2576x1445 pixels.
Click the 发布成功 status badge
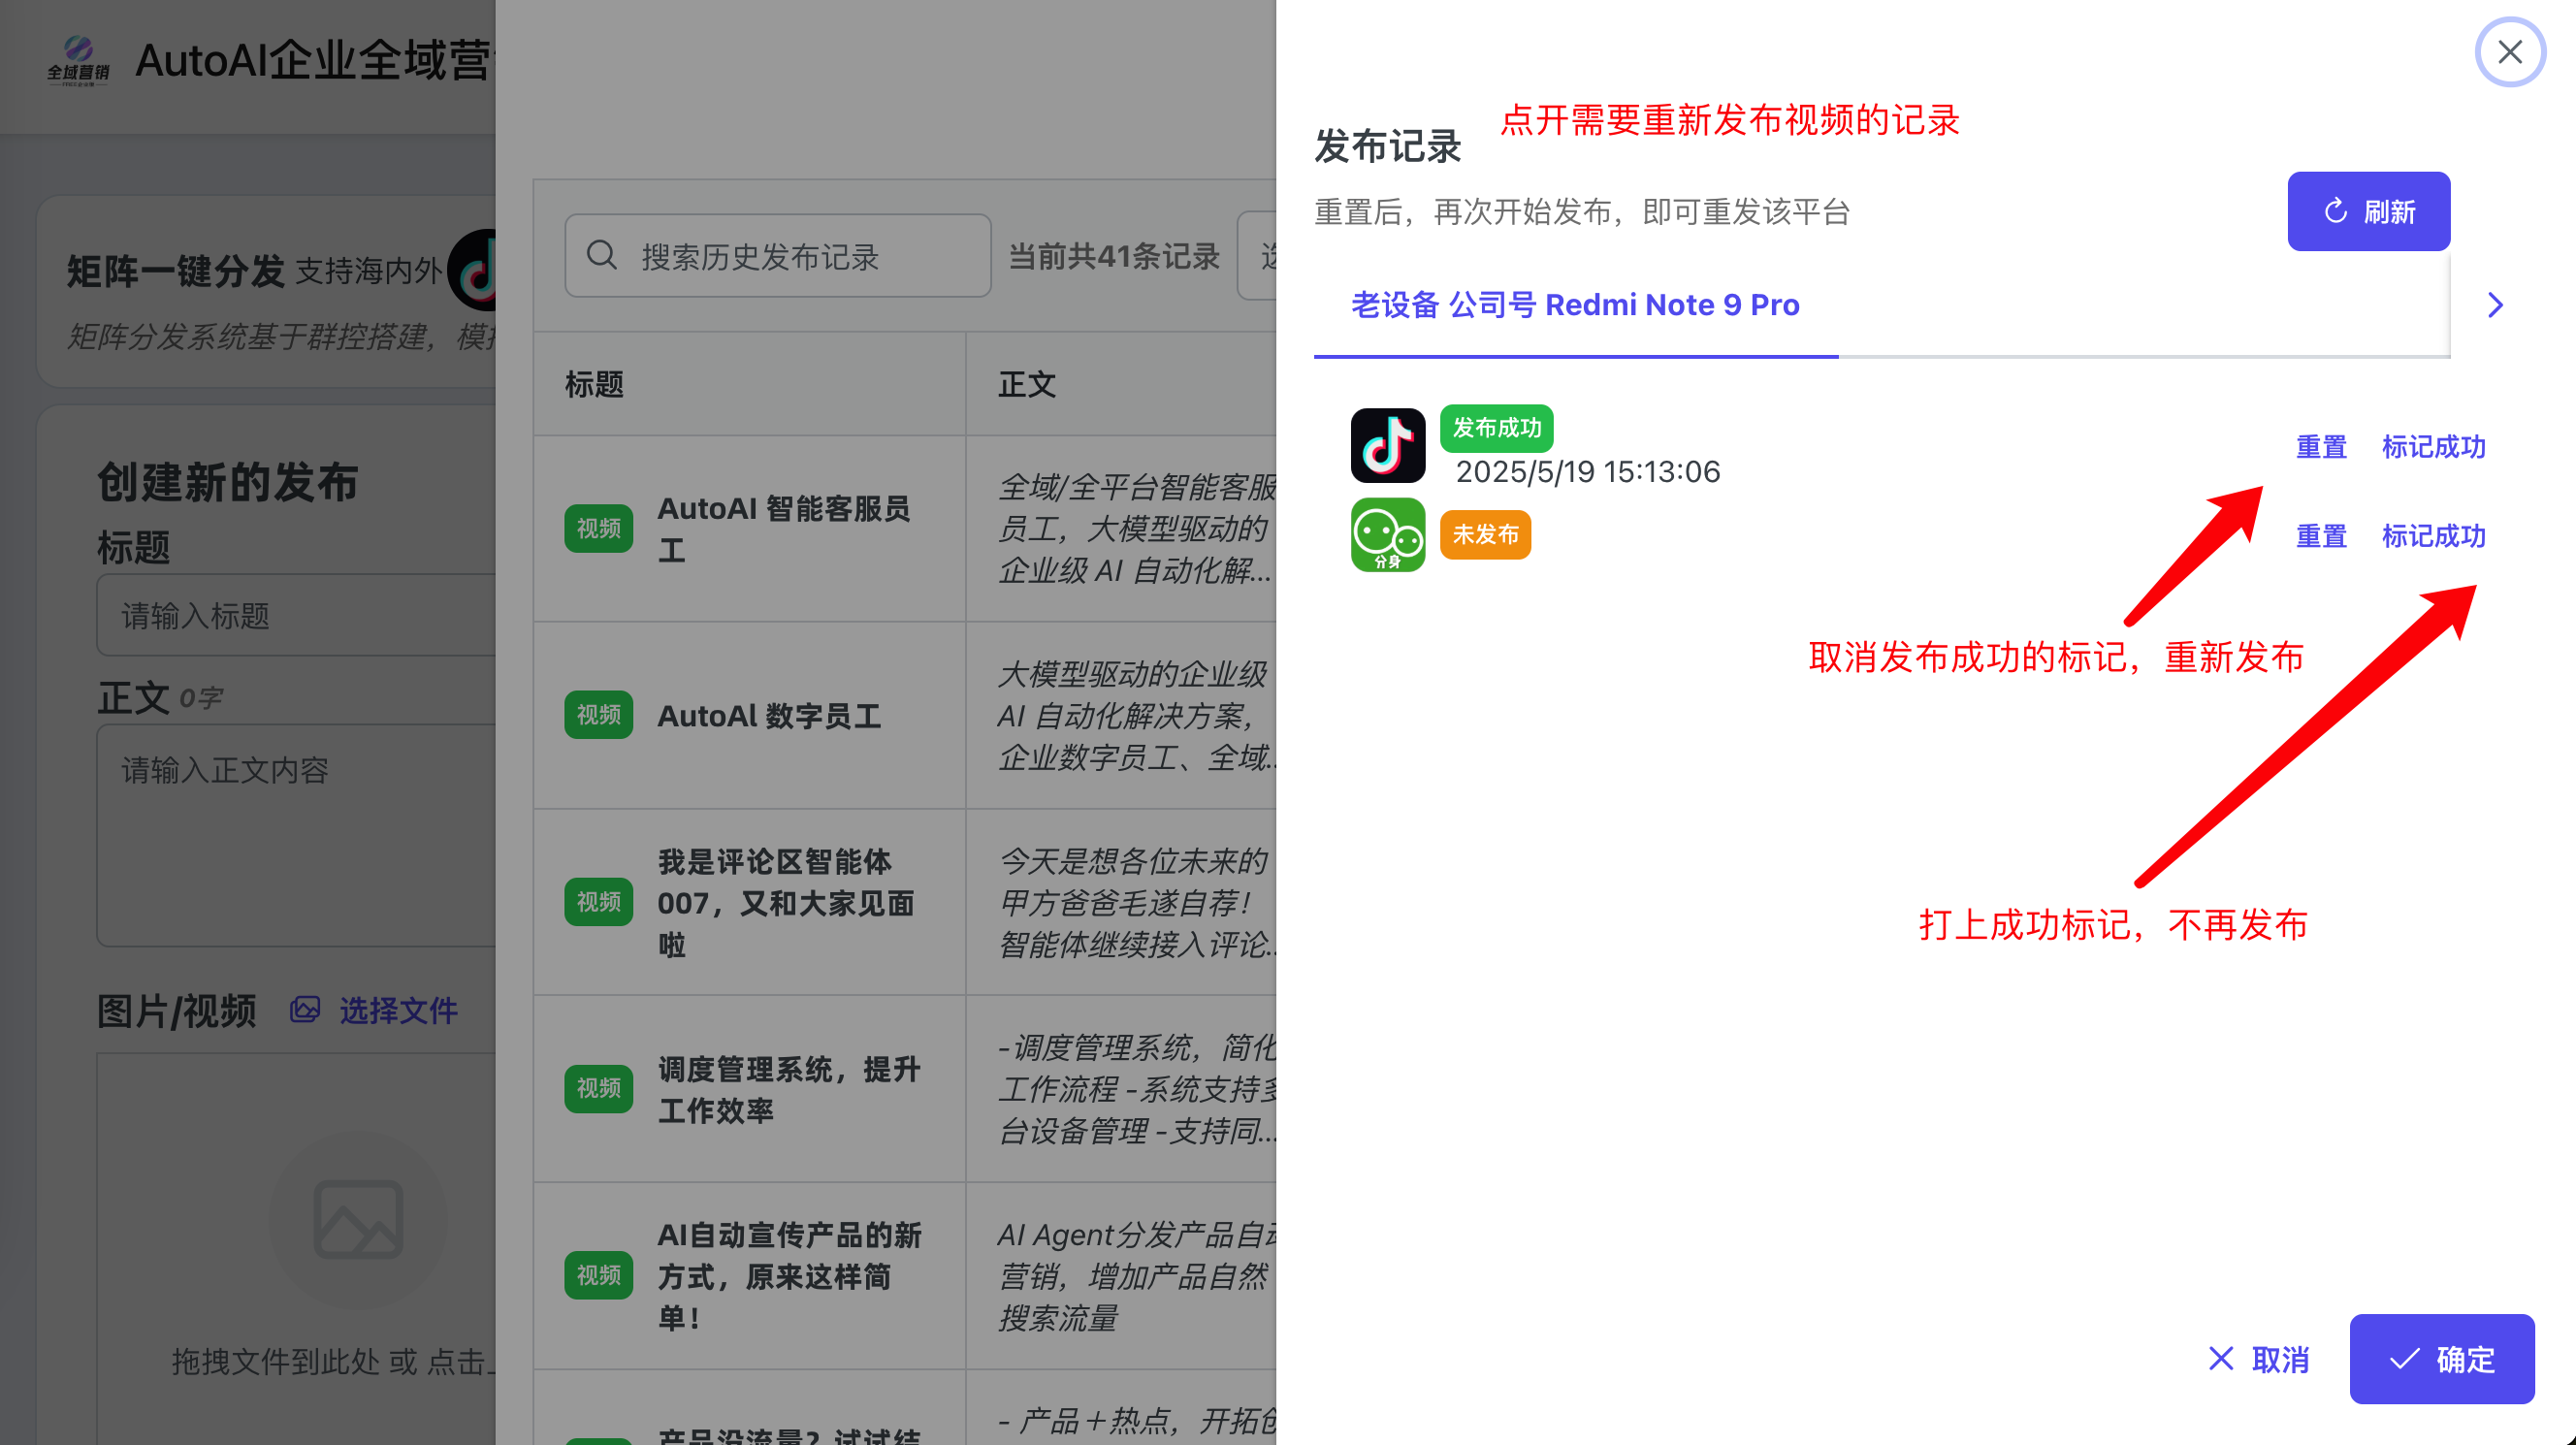coord(1496,428)
